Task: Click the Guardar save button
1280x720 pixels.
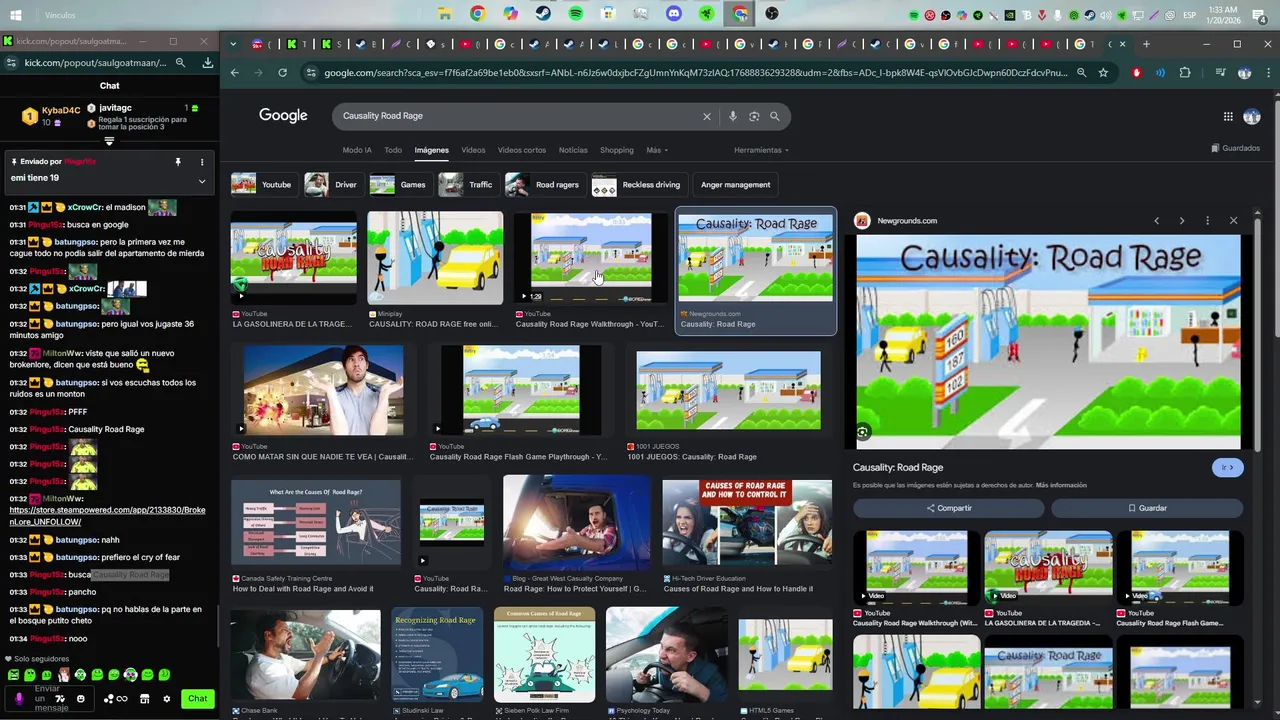Action: click(1147, 508)
